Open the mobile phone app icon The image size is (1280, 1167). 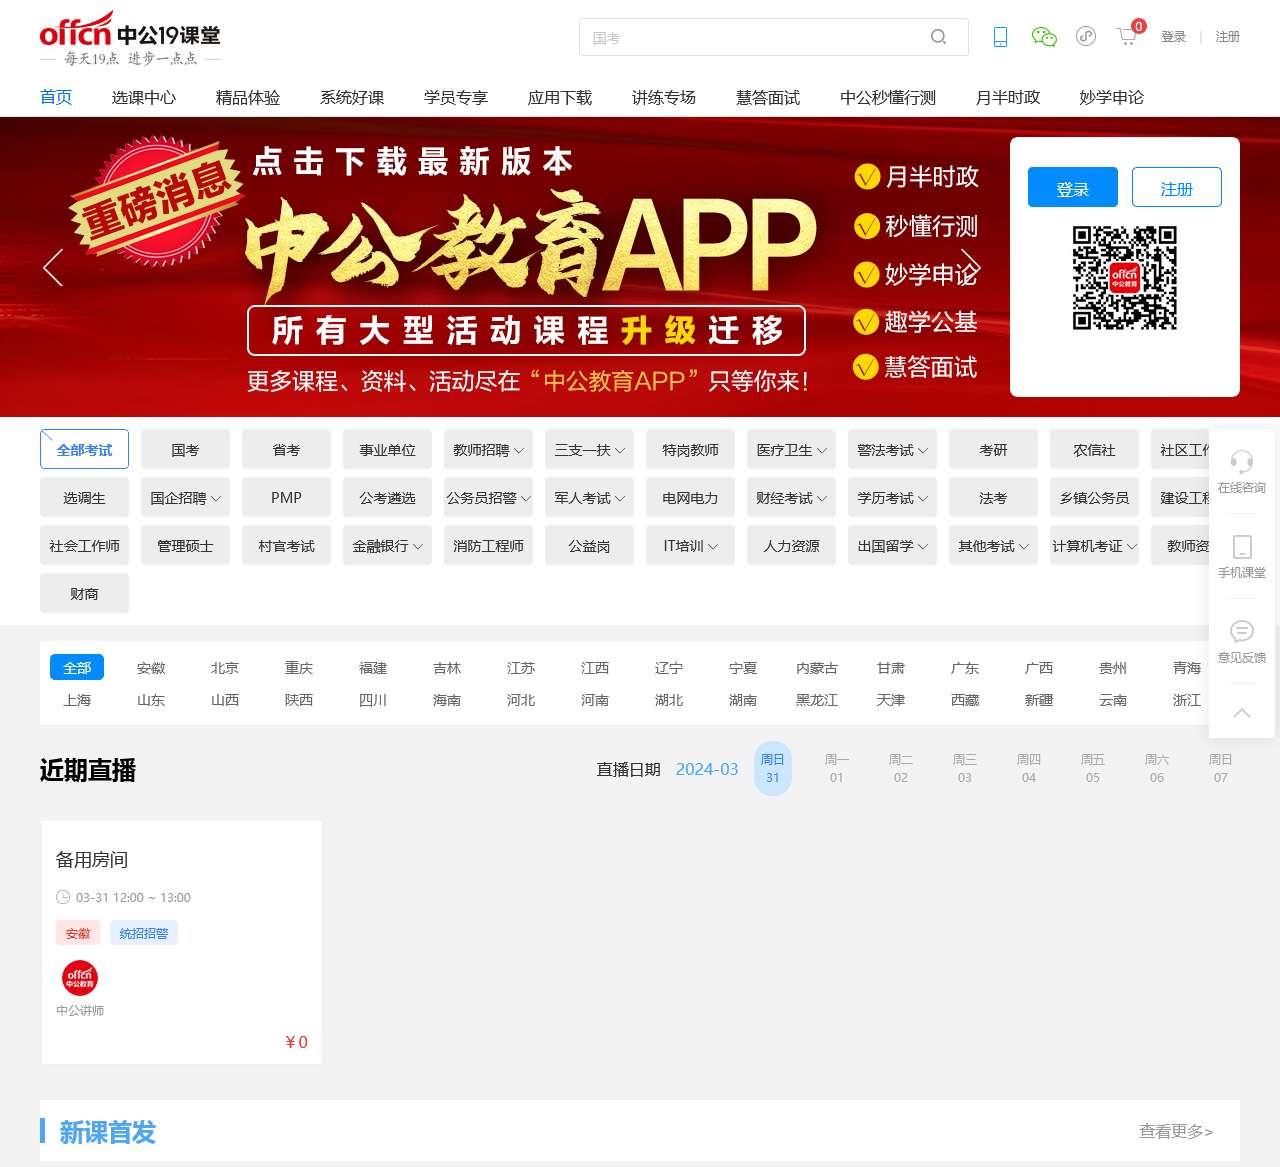[1000, 37]
